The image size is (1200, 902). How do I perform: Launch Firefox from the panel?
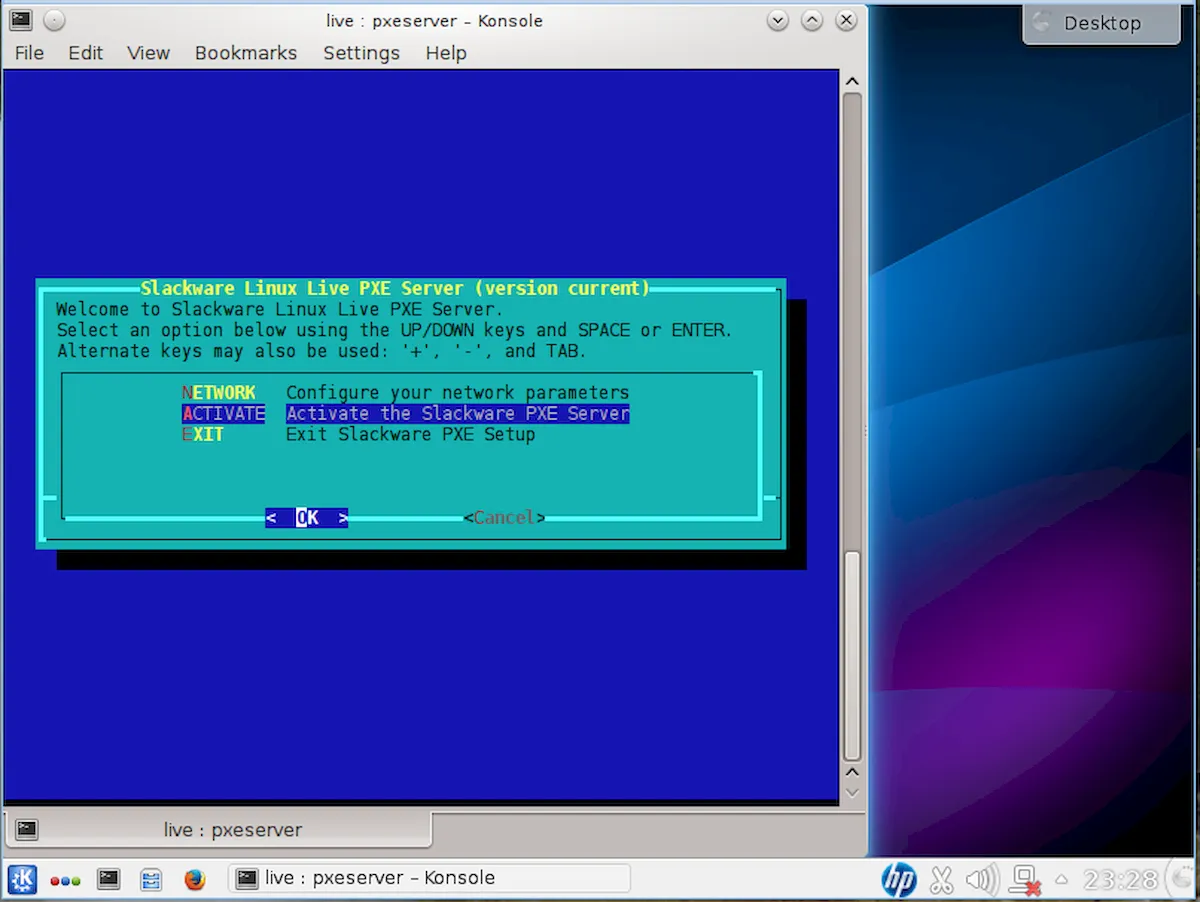pos(195,879)
